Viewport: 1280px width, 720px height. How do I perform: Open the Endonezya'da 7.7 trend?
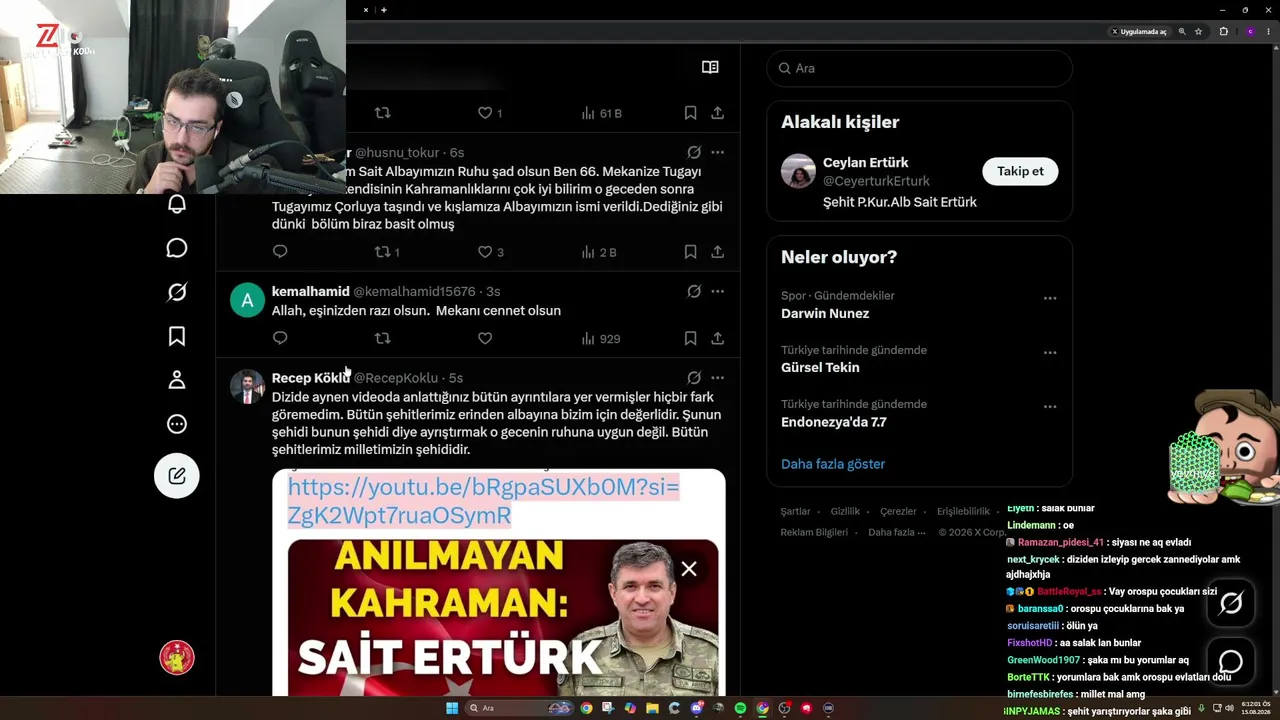[x=834, y=422]
